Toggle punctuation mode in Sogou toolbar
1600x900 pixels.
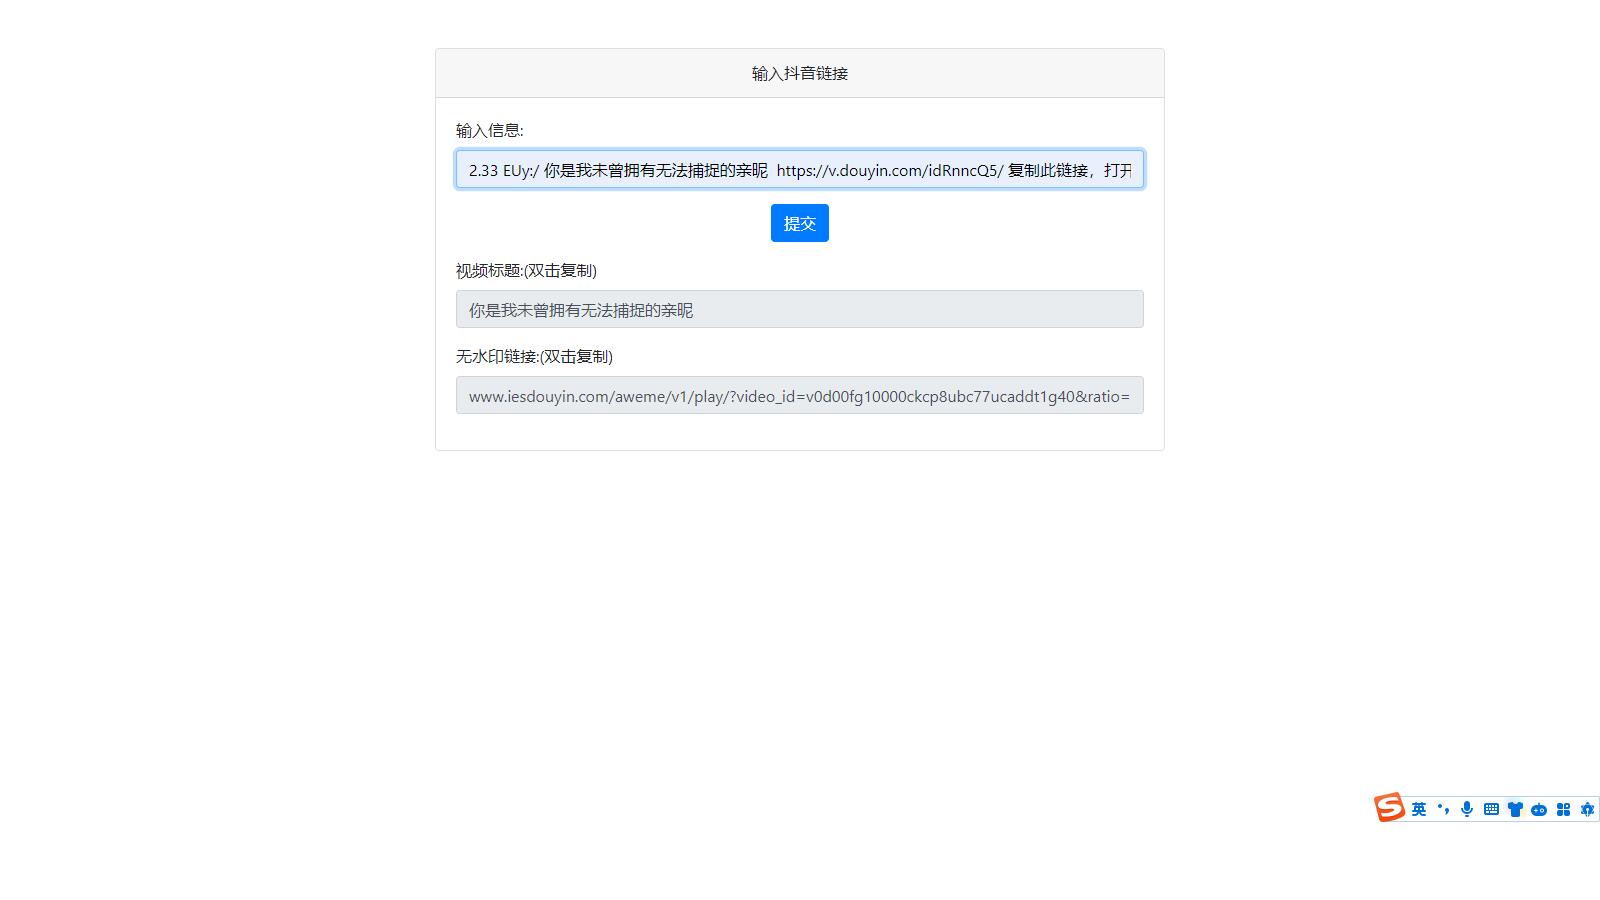[1442, 809]
